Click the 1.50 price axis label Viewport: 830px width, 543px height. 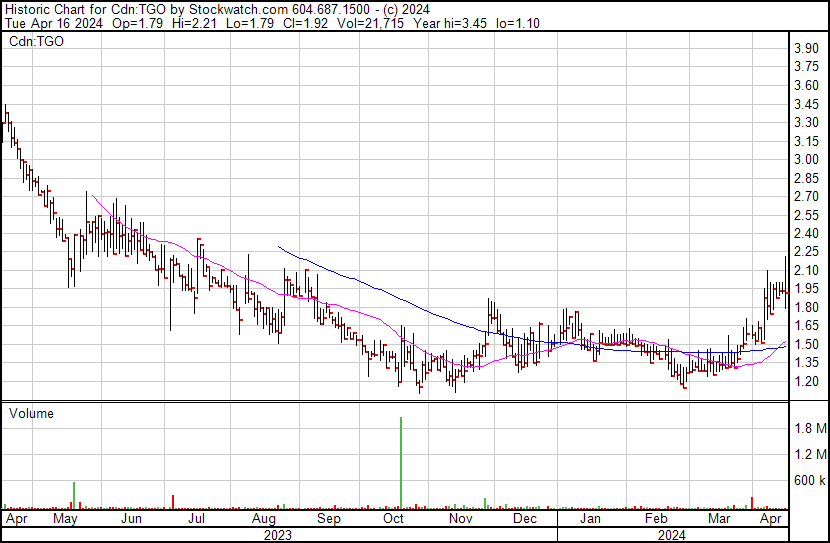pos(806,344)
